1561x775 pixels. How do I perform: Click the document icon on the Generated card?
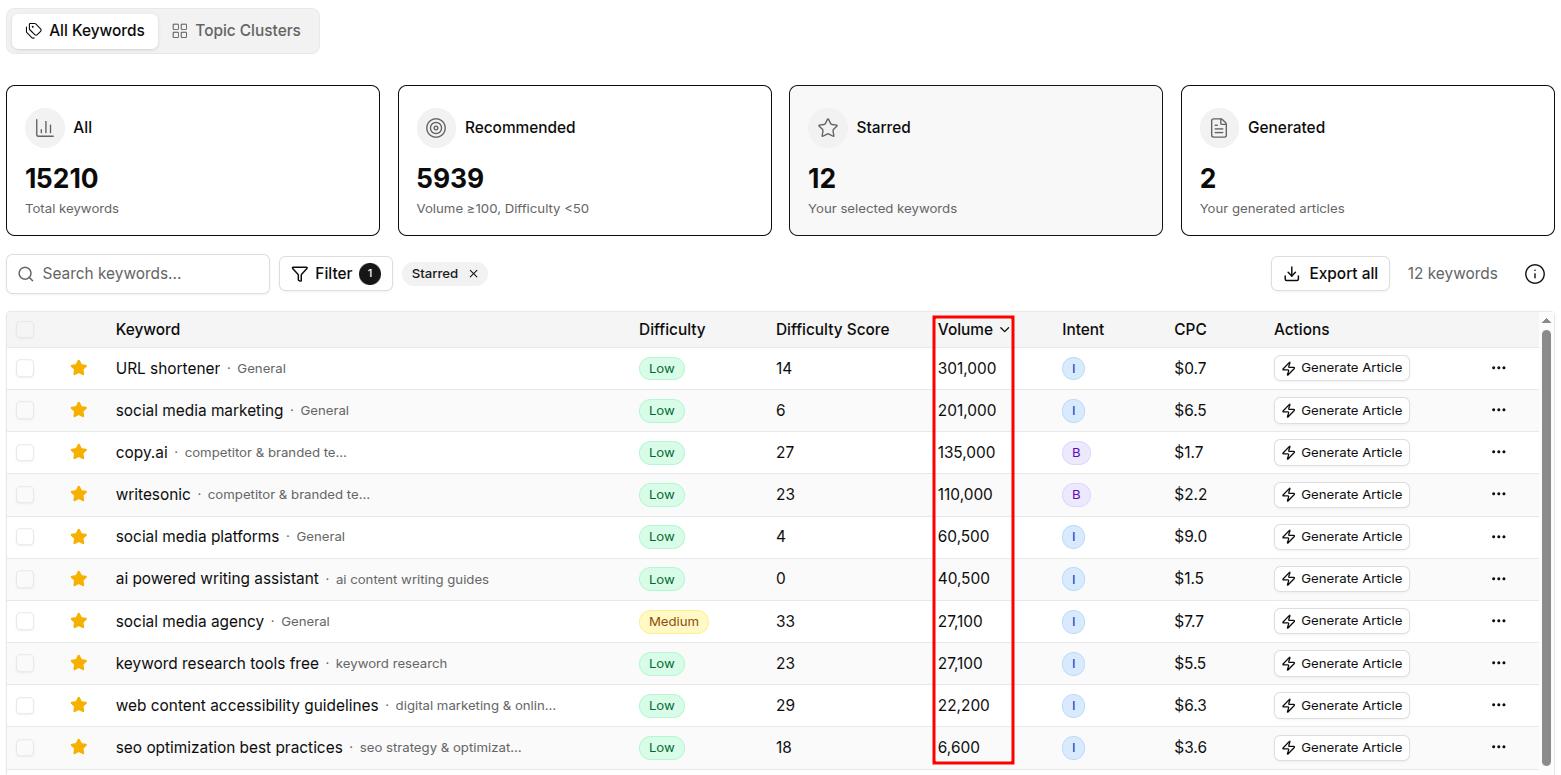1219,127
